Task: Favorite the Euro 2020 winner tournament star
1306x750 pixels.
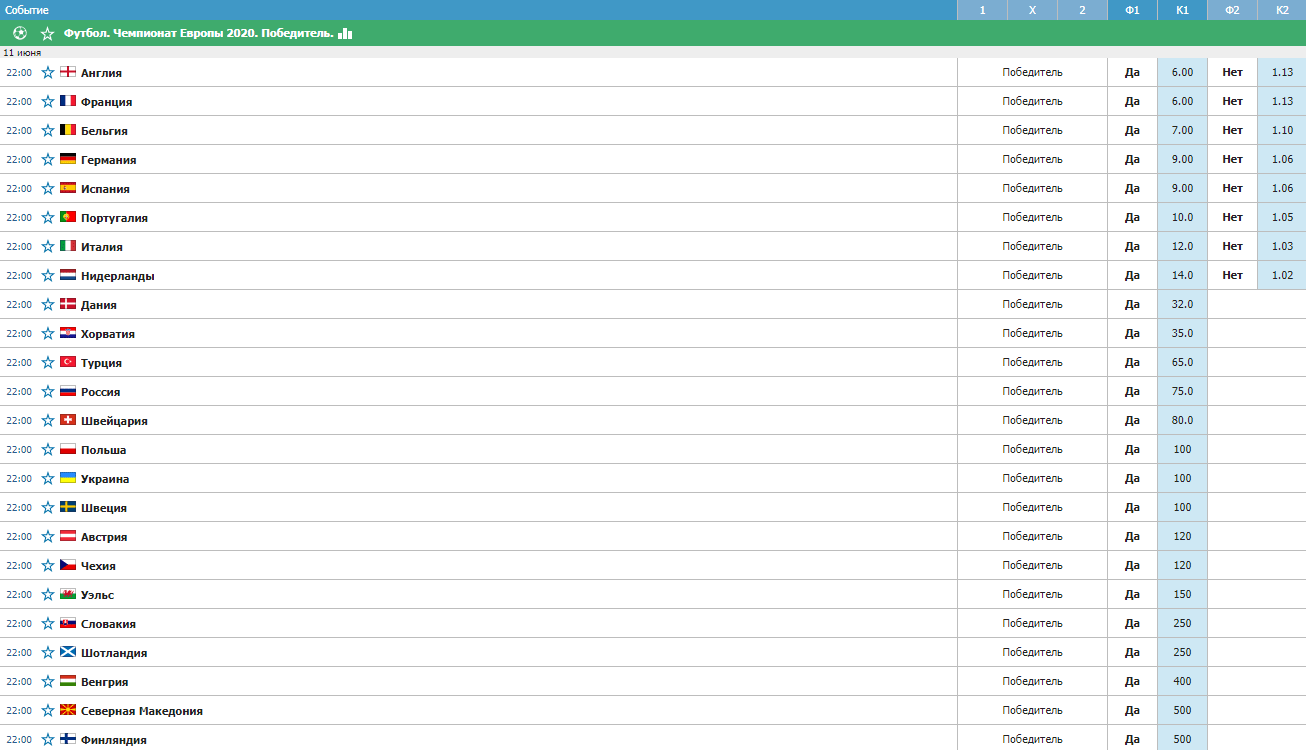Action: point(47,33)
